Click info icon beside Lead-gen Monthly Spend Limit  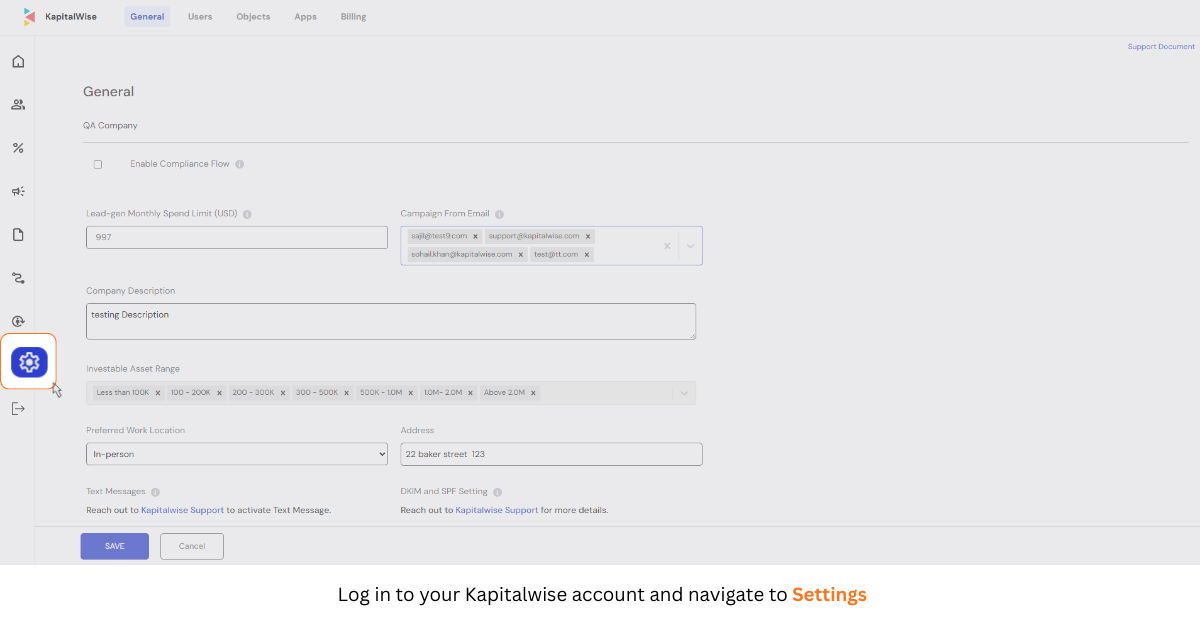[247, 214]
